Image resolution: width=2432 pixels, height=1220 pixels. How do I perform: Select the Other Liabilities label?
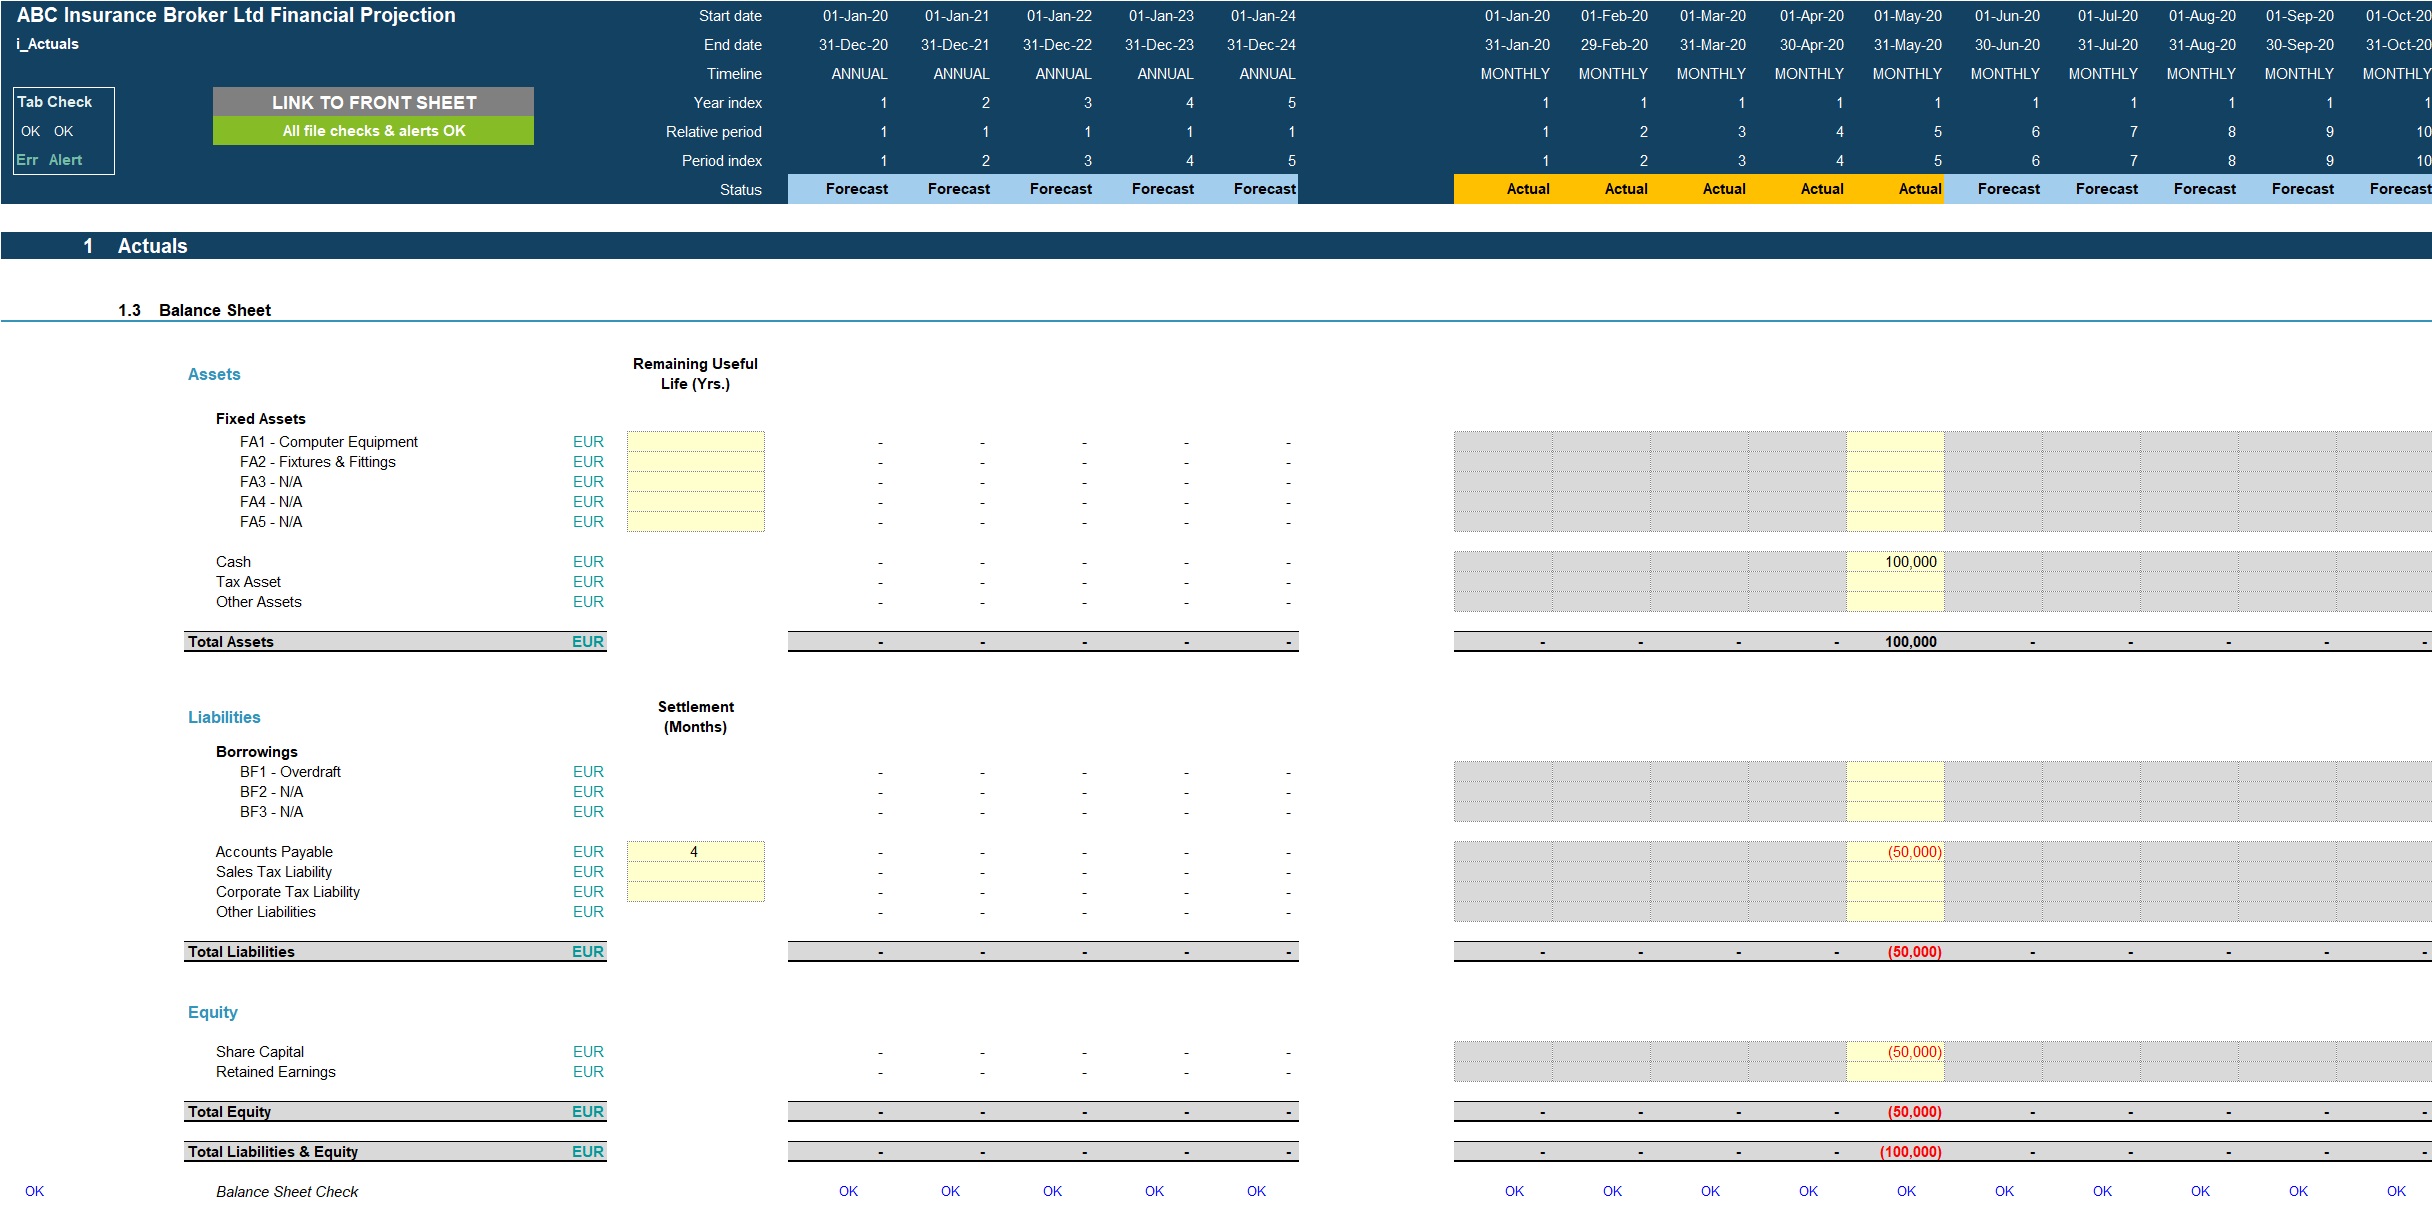click(266, 912)
